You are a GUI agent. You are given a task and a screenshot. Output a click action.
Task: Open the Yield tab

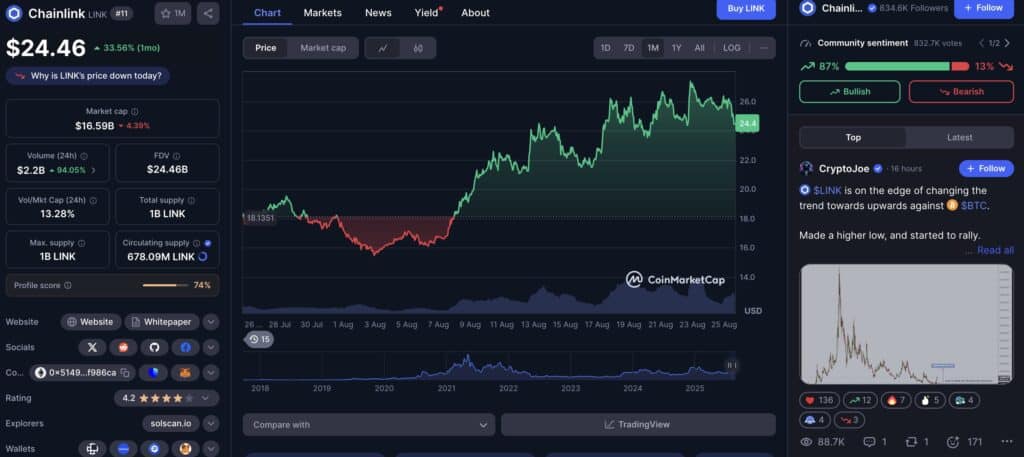pos(426,12)
